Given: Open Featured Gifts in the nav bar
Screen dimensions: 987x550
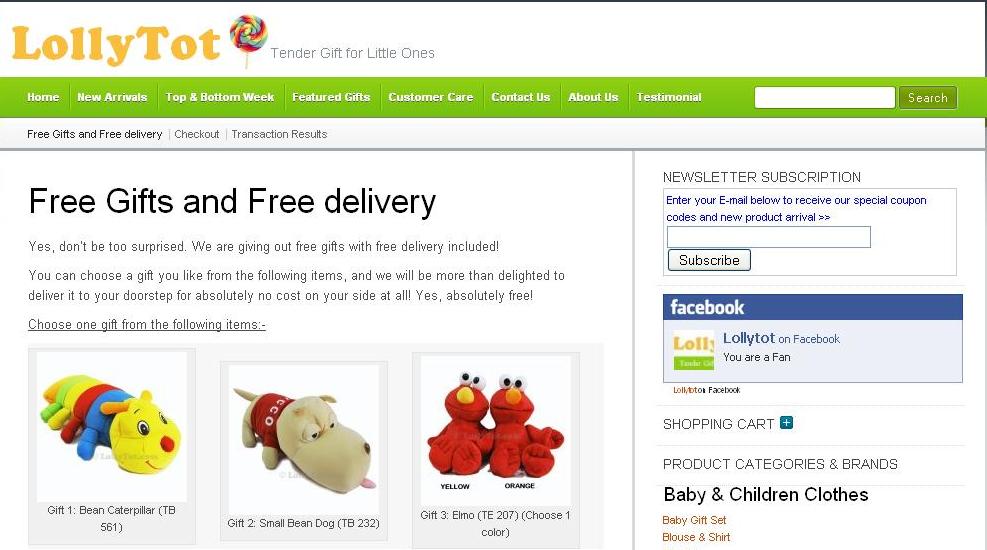Looking at the screenshot, I should [331, 97].
